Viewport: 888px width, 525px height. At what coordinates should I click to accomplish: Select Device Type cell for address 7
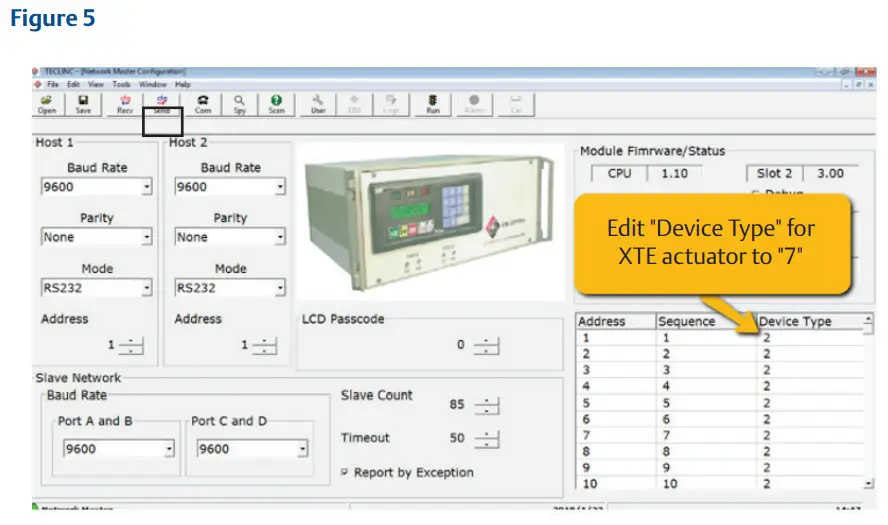click(810, 435)
